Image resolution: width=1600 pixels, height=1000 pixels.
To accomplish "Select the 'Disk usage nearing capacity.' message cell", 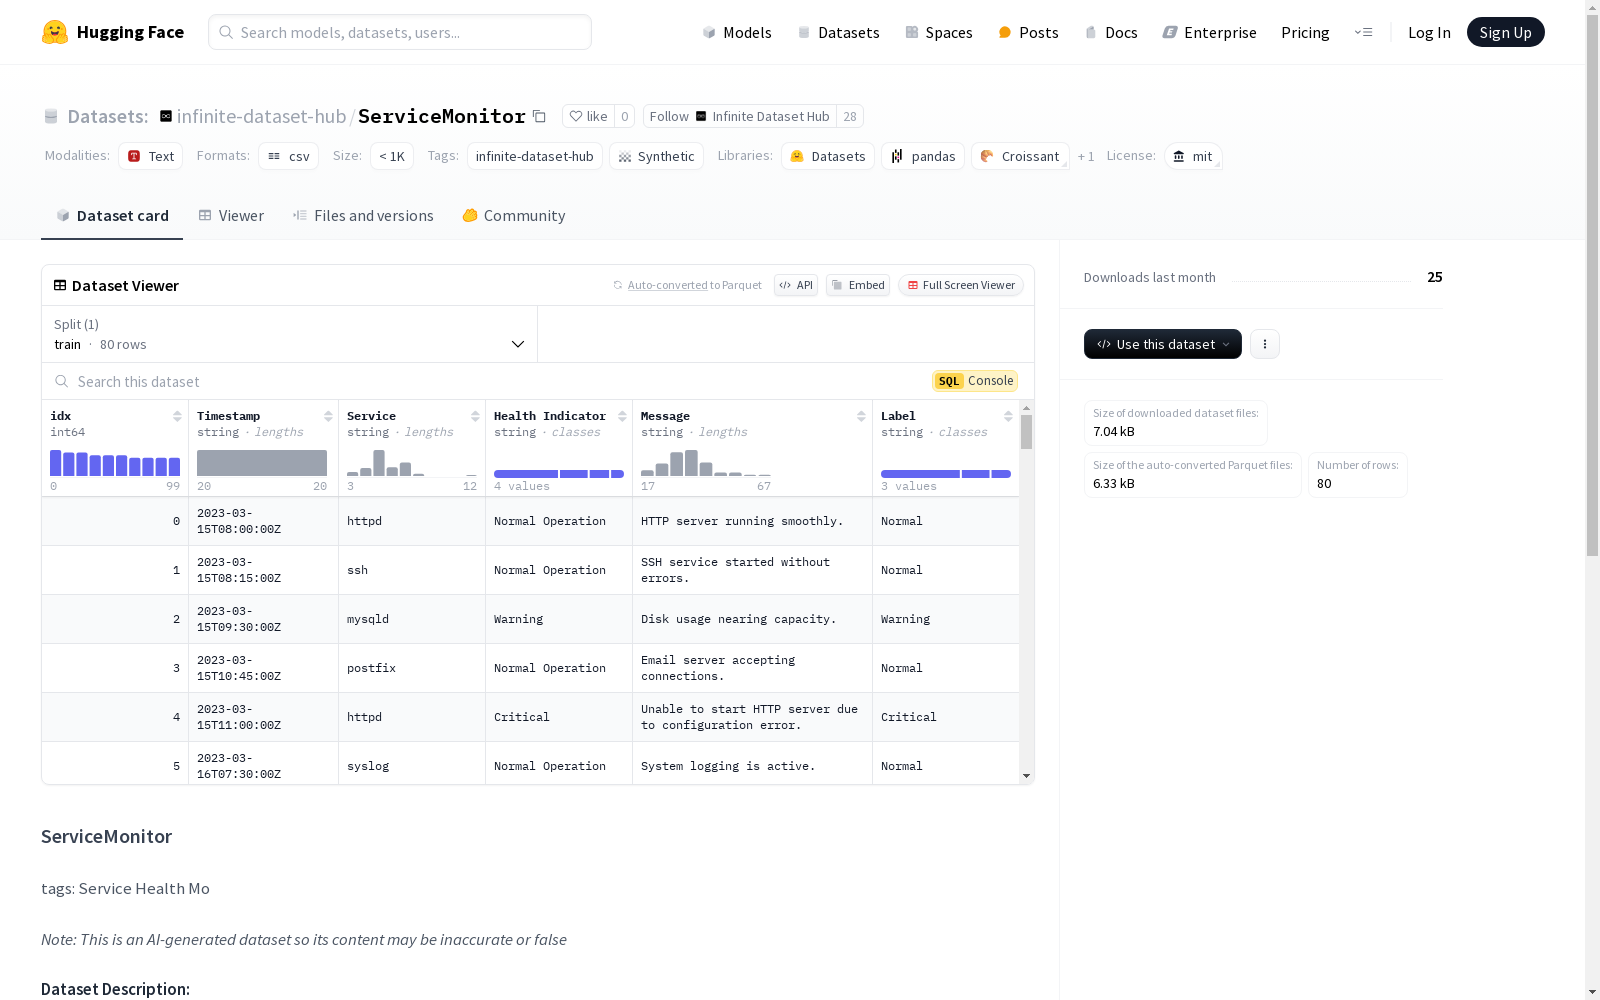I will [x=752, y=619].
